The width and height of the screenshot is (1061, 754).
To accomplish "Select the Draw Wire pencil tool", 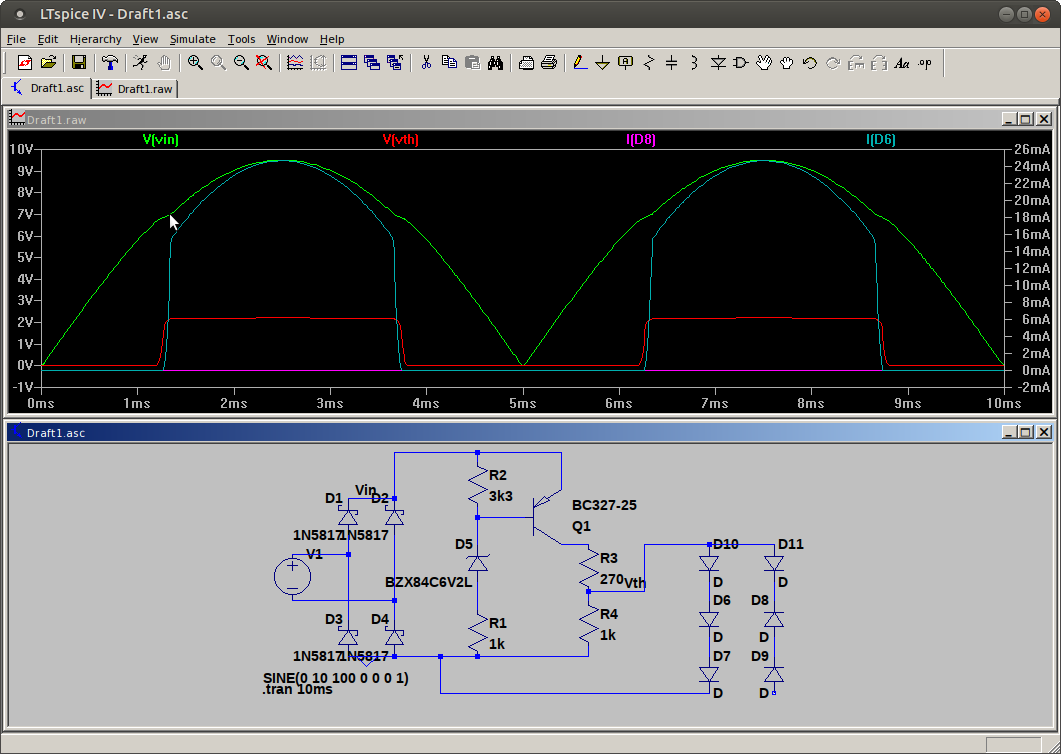I will click(580, 63).
